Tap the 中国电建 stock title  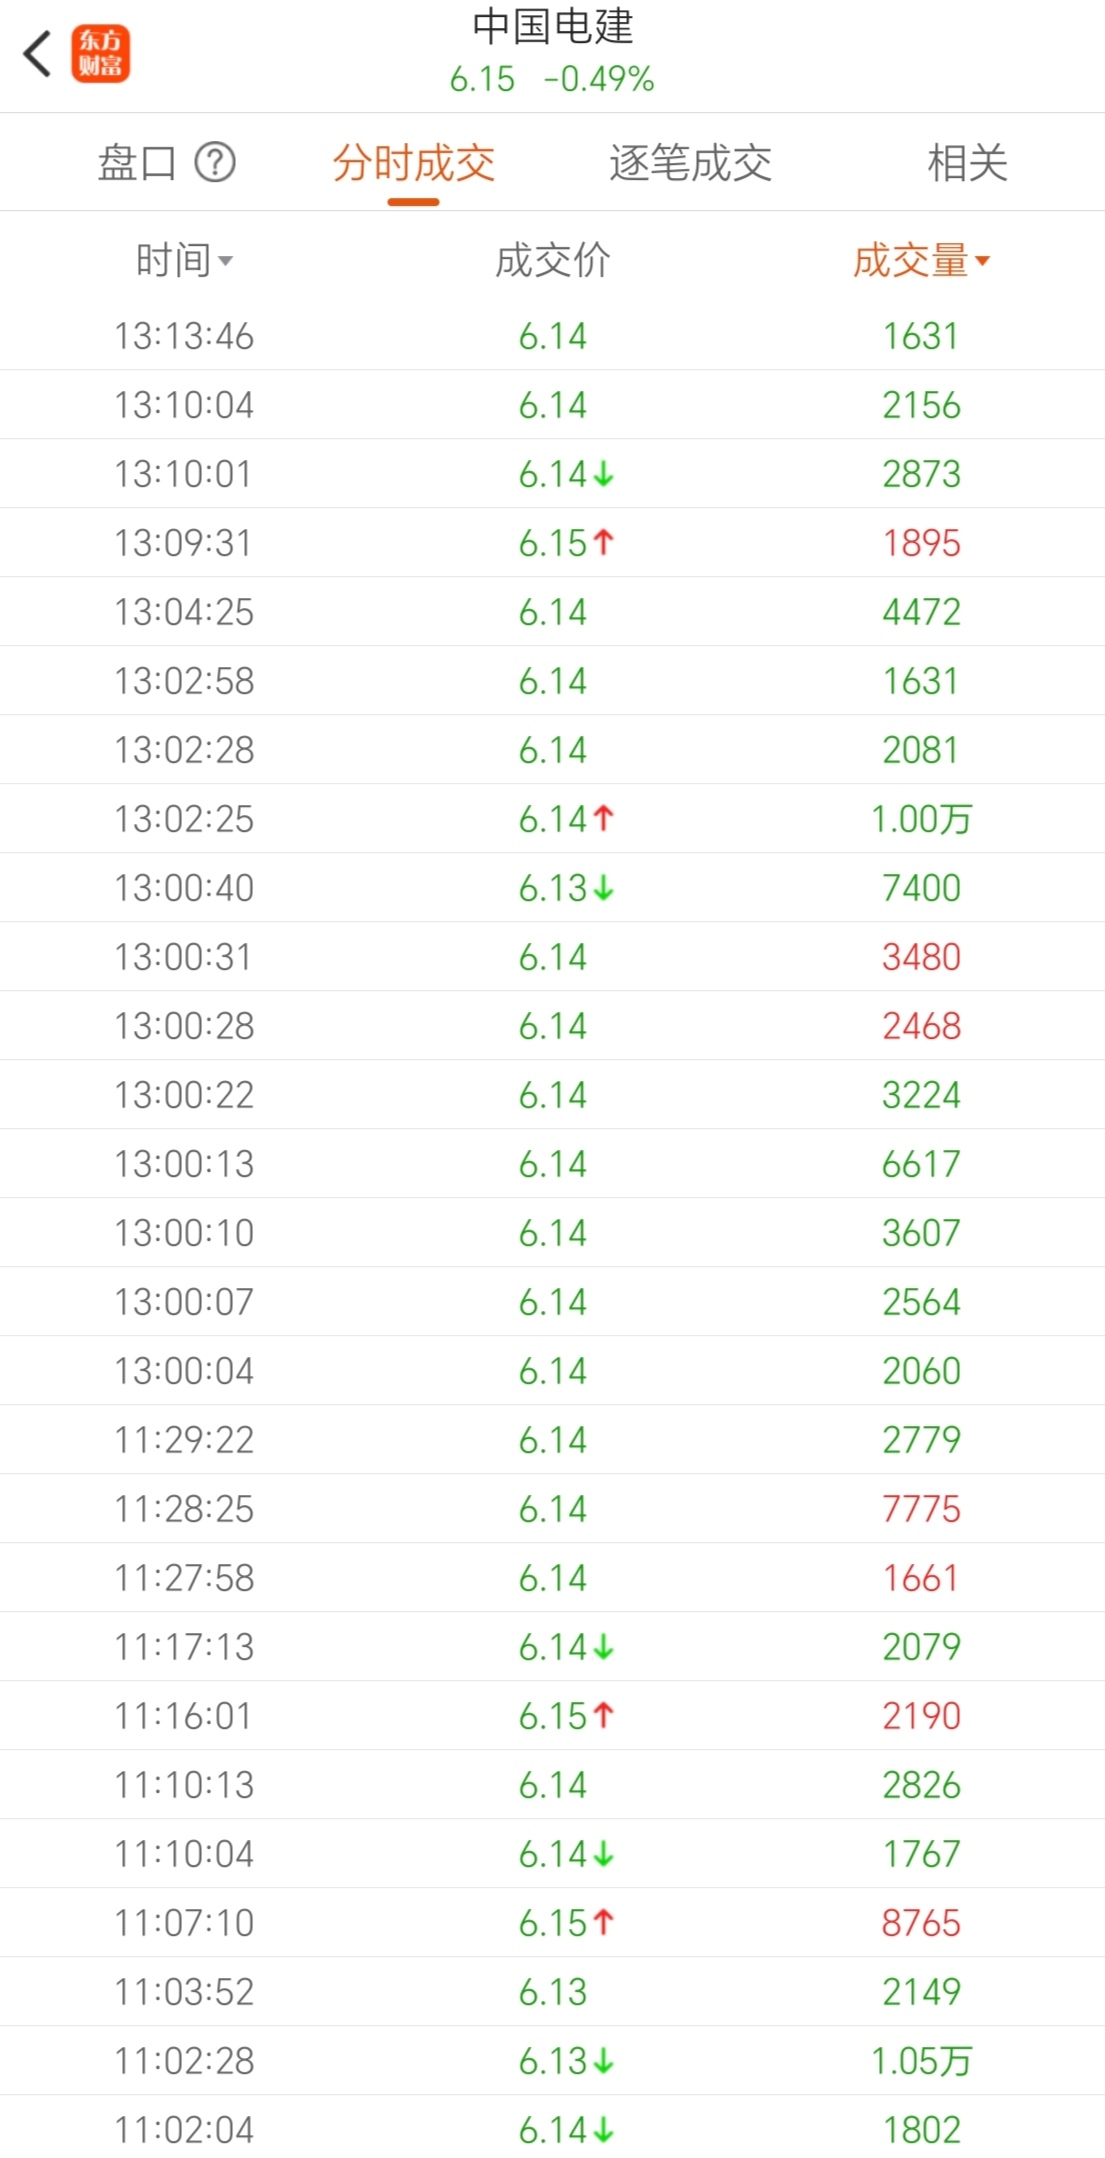pyautogui.click(x=553, y=27)
